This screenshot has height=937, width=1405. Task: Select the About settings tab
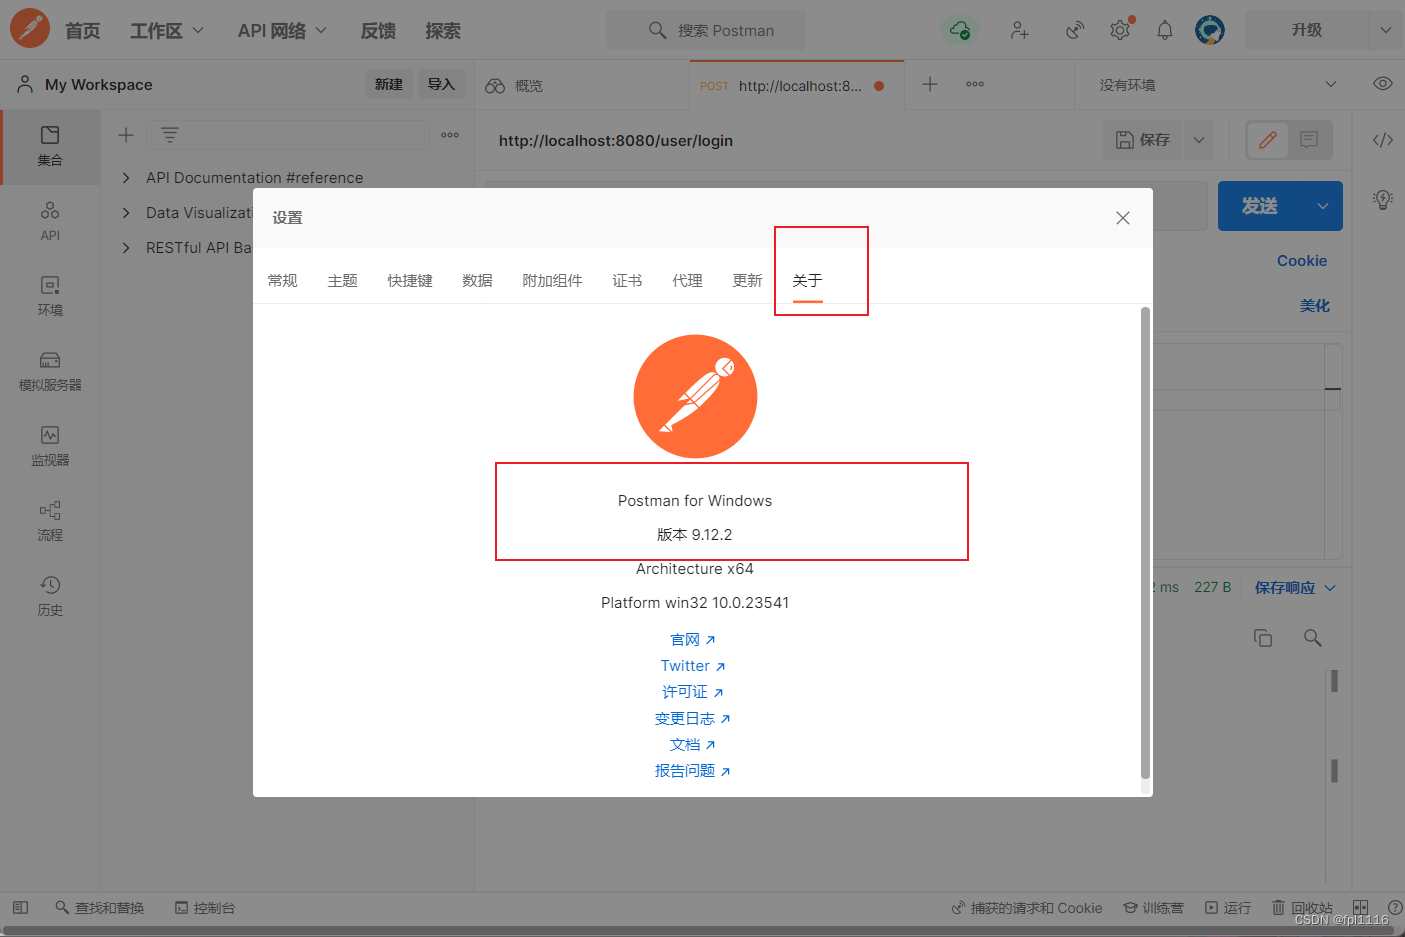pyautogui.click(x=808, y=281)
